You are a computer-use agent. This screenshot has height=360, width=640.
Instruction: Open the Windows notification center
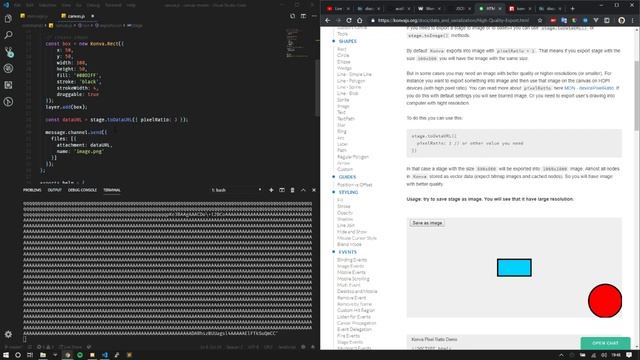coord(629,355)
